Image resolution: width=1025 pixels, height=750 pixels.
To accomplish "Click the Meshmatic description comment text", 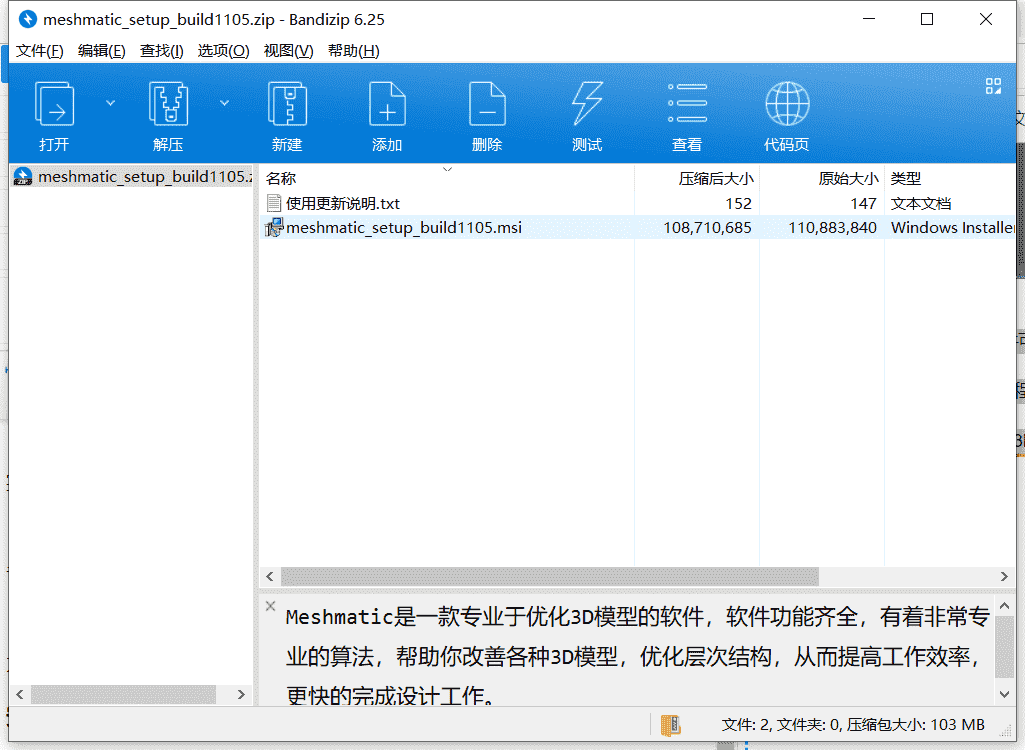I will coord(637,656).
